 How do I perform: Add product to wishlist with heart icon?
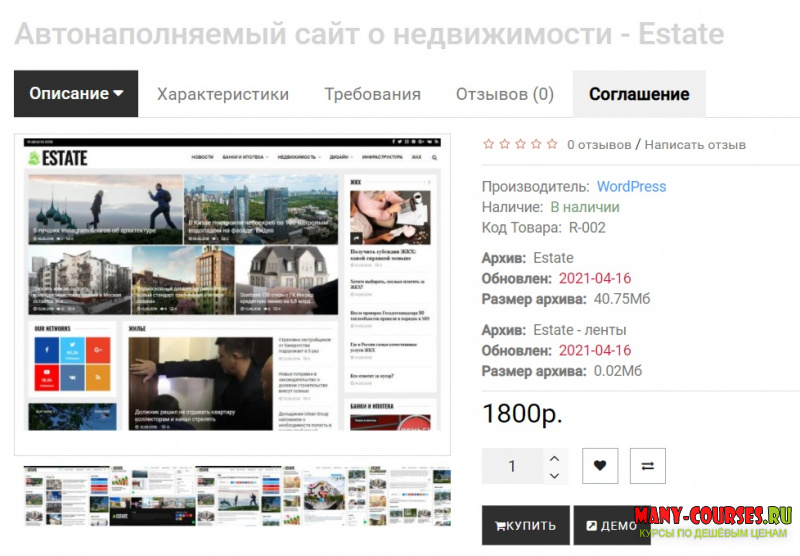600,466
